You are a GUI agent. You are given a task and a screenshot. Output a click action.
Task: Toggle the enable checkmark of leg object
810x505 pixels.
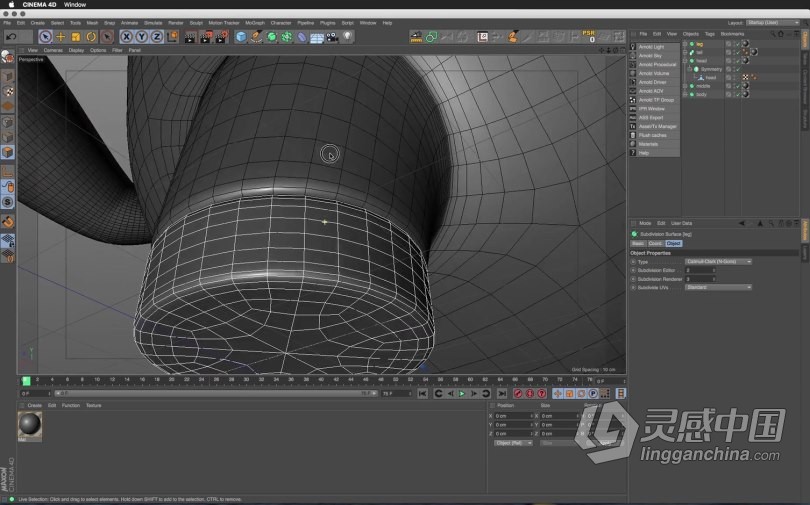click(738, 44)
